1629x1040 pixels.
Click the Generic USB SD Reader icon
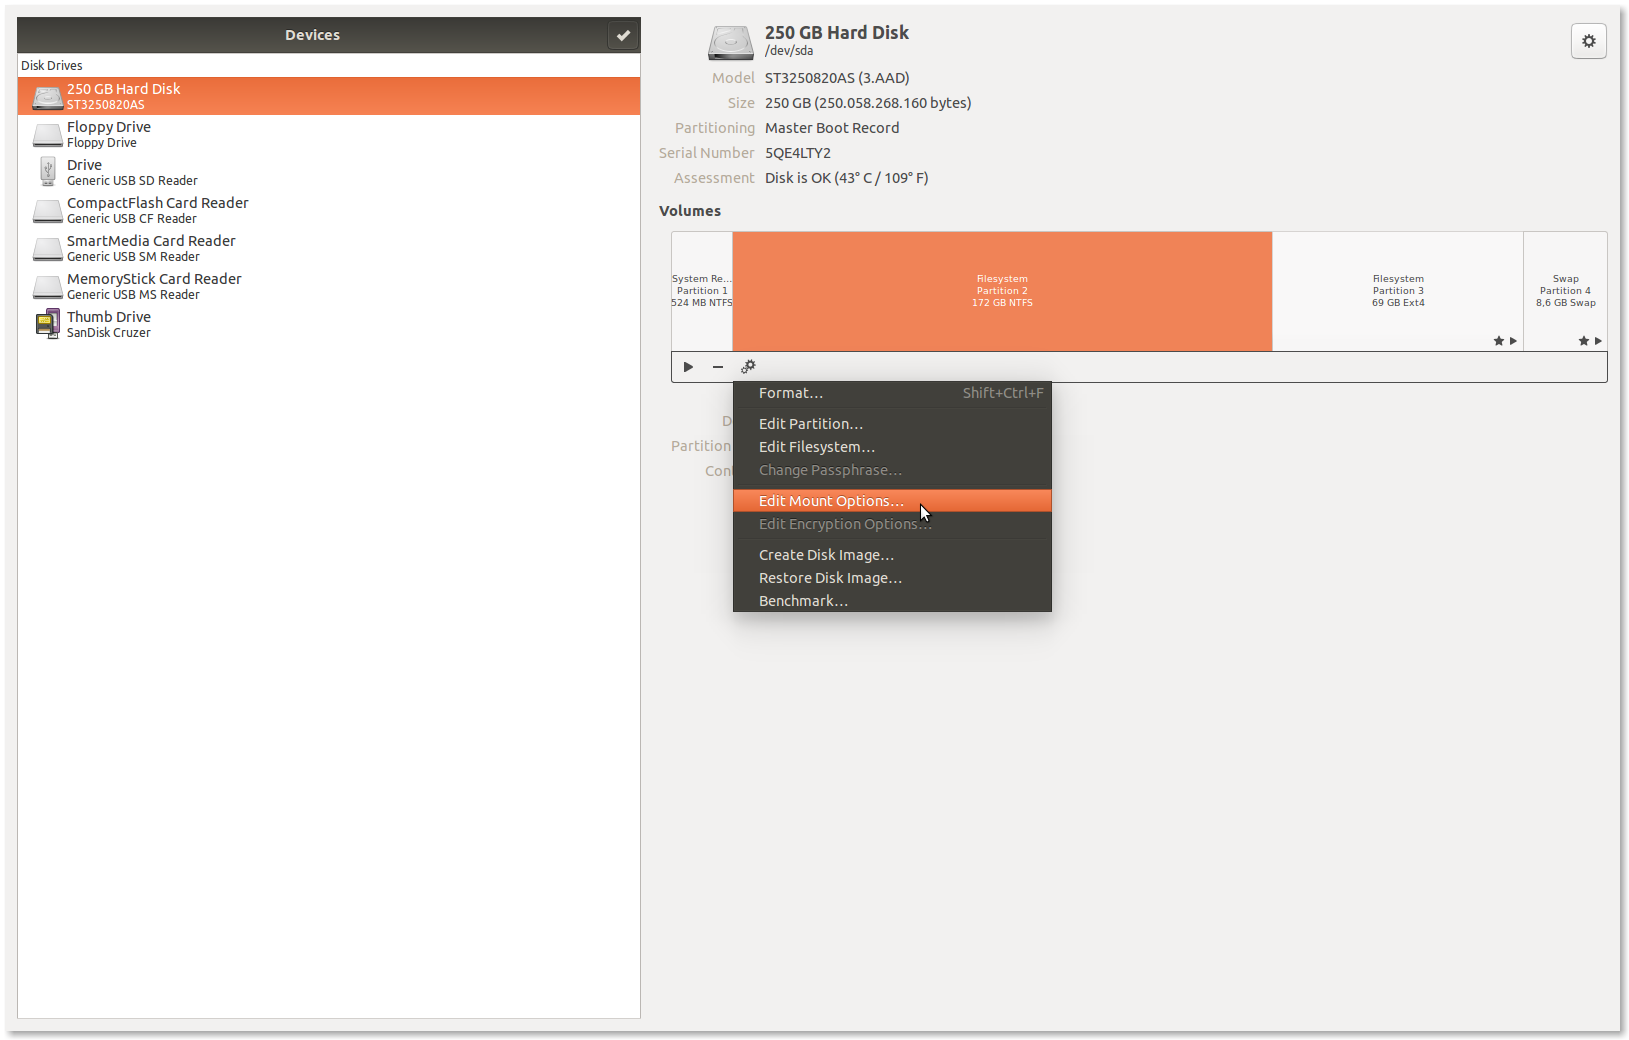pos(47,172)
